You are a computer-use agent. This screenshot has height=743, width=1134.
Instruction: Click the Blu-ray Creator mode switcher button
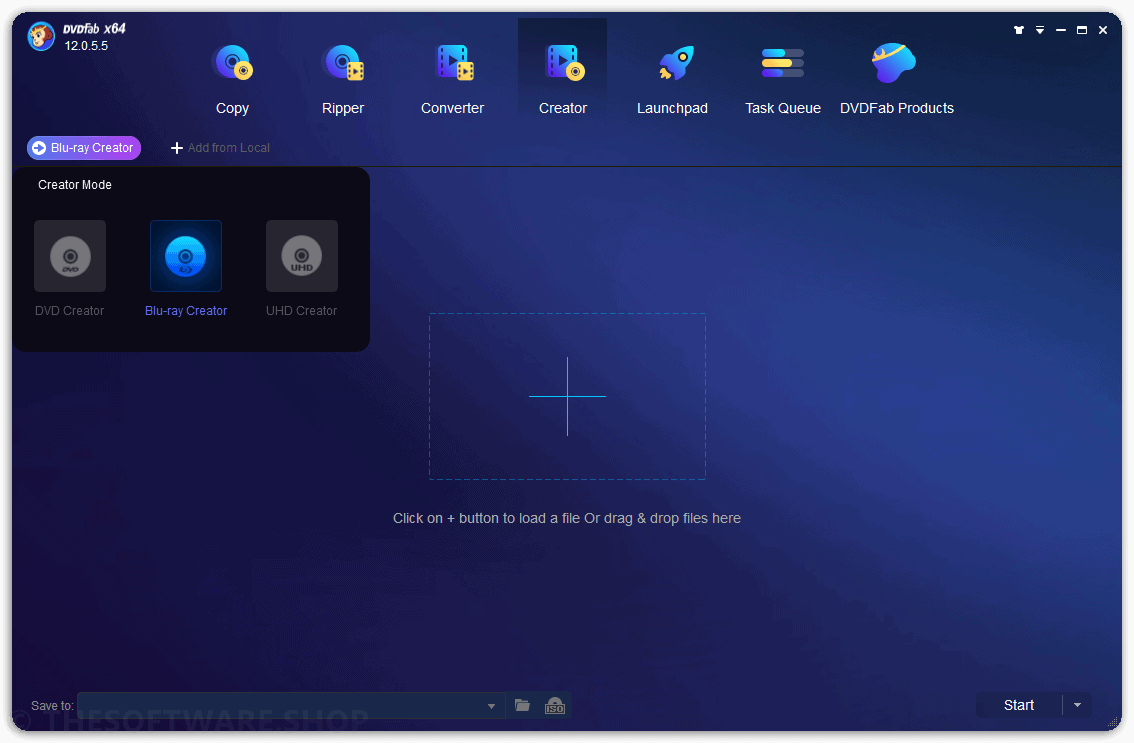[84, 148]
